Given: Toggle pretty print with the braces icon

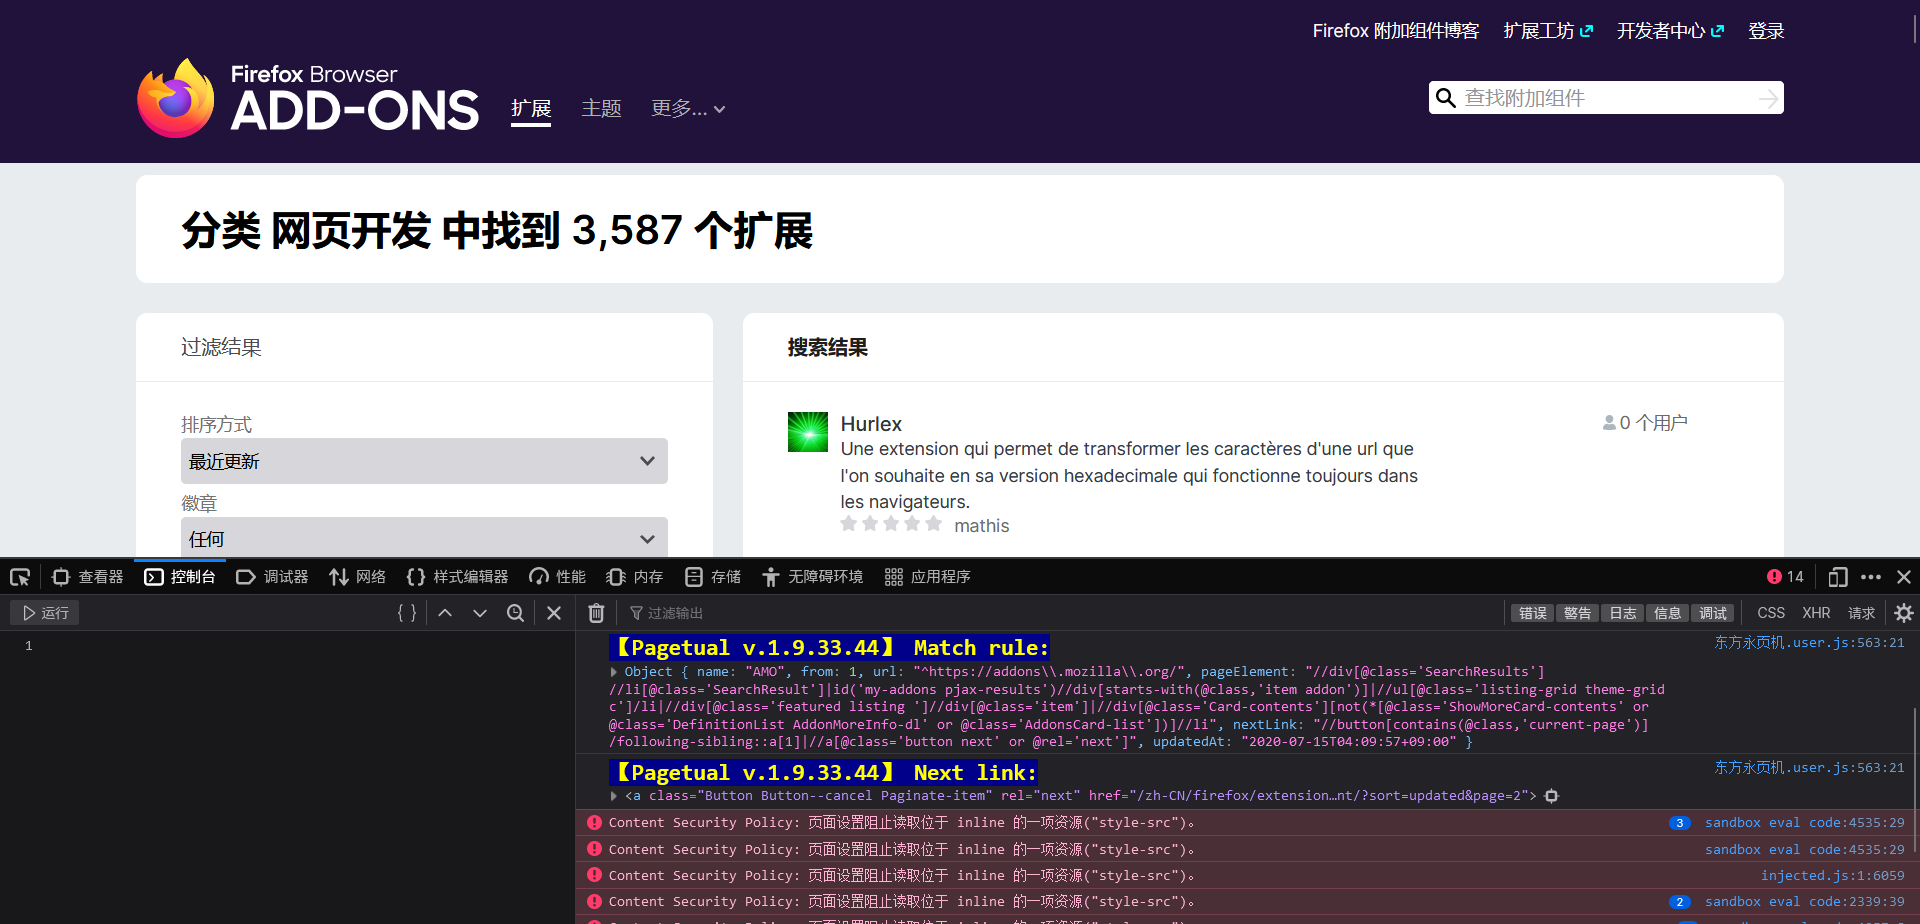Looking at the screenshot, I should 406,612.
